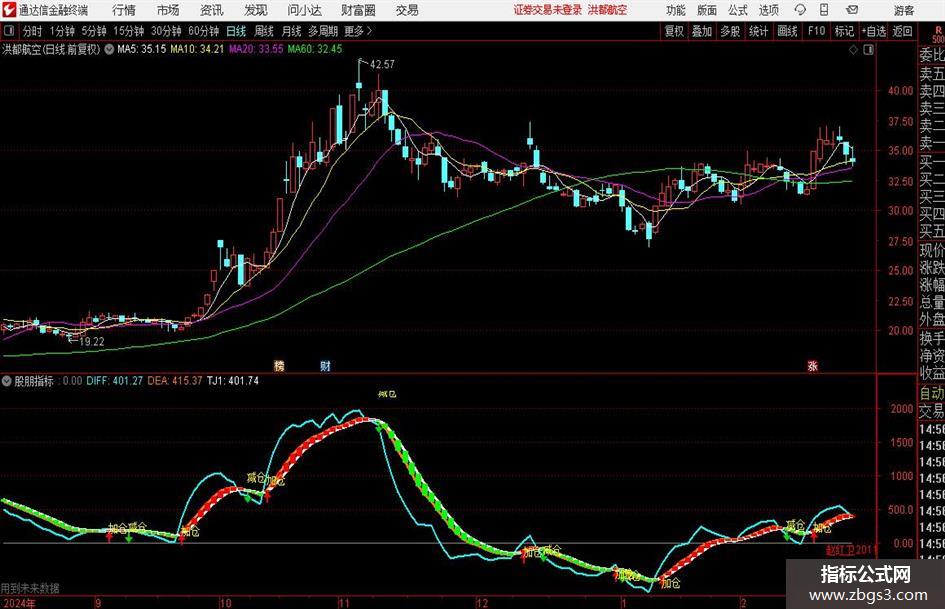Open the 市场 menu
The image size is (945, 609).
click(x=168, y=10)
